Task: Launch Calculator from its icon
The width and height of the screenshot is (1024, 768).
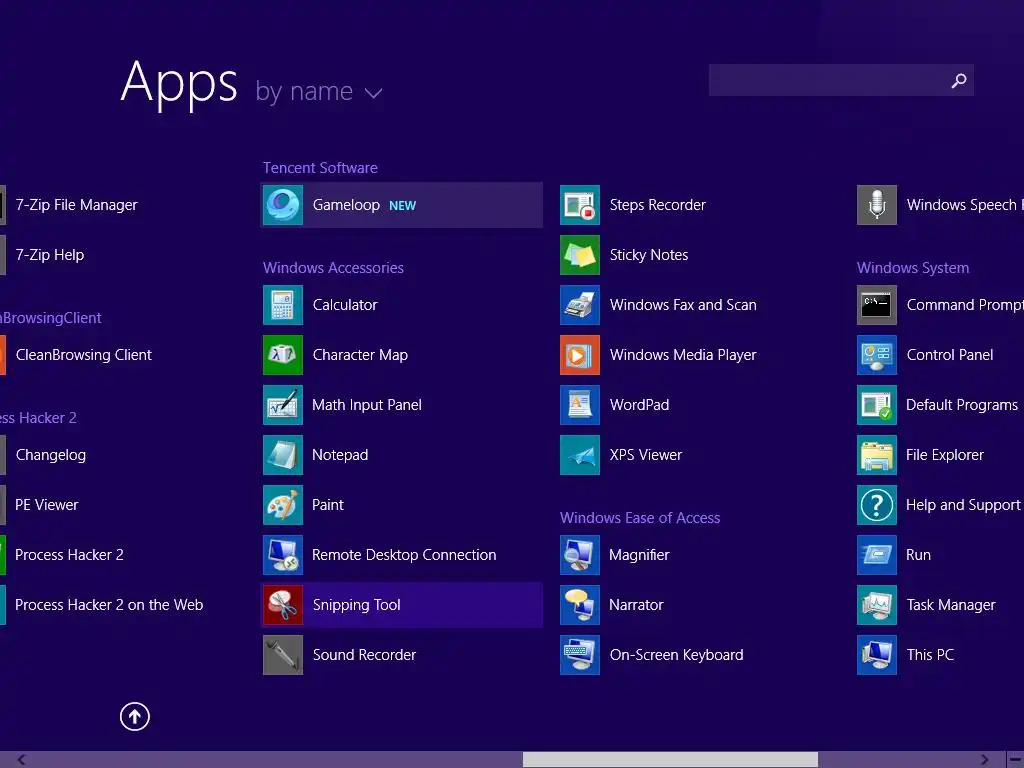Action: coord(283,305)
